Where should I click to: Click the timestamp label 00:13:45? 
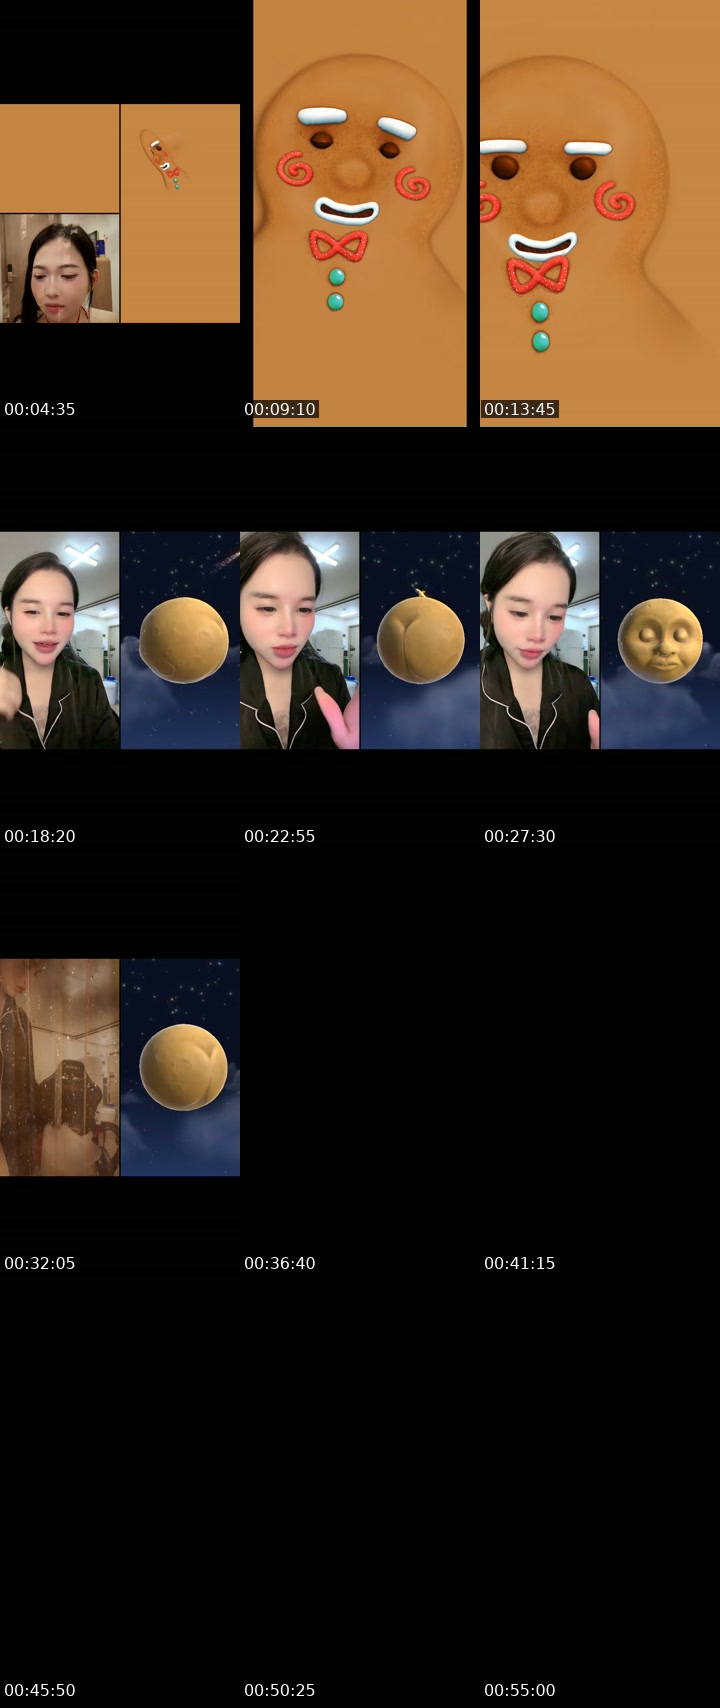click(520, 409)
